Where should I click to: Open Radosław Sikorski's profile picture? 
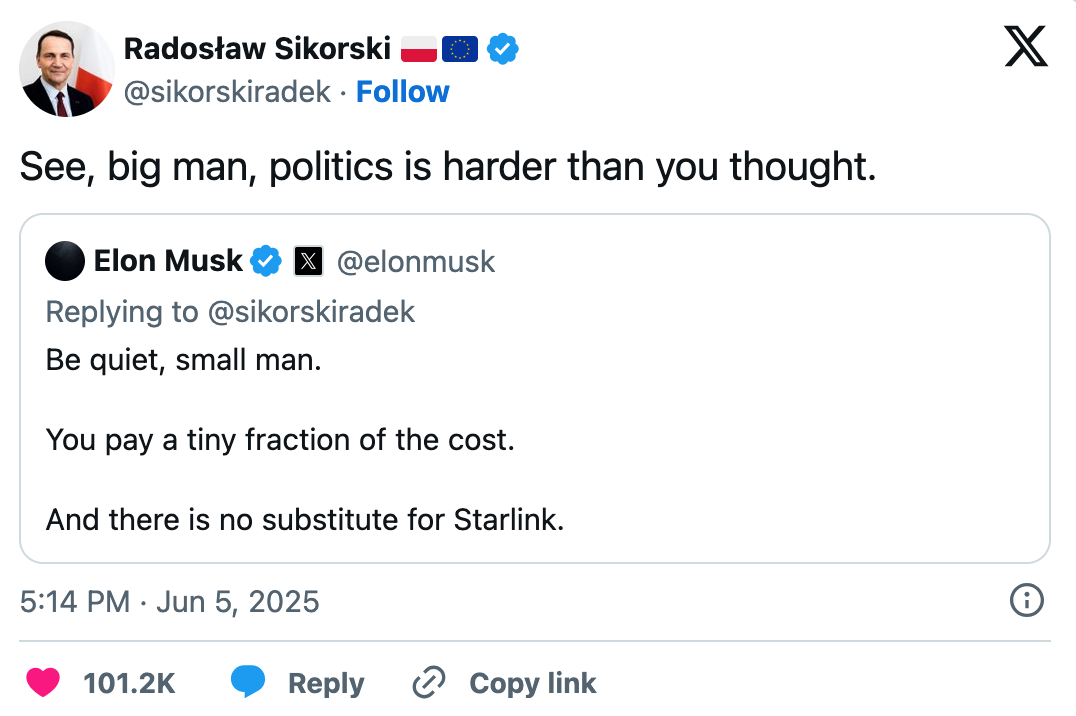(67, 69)
